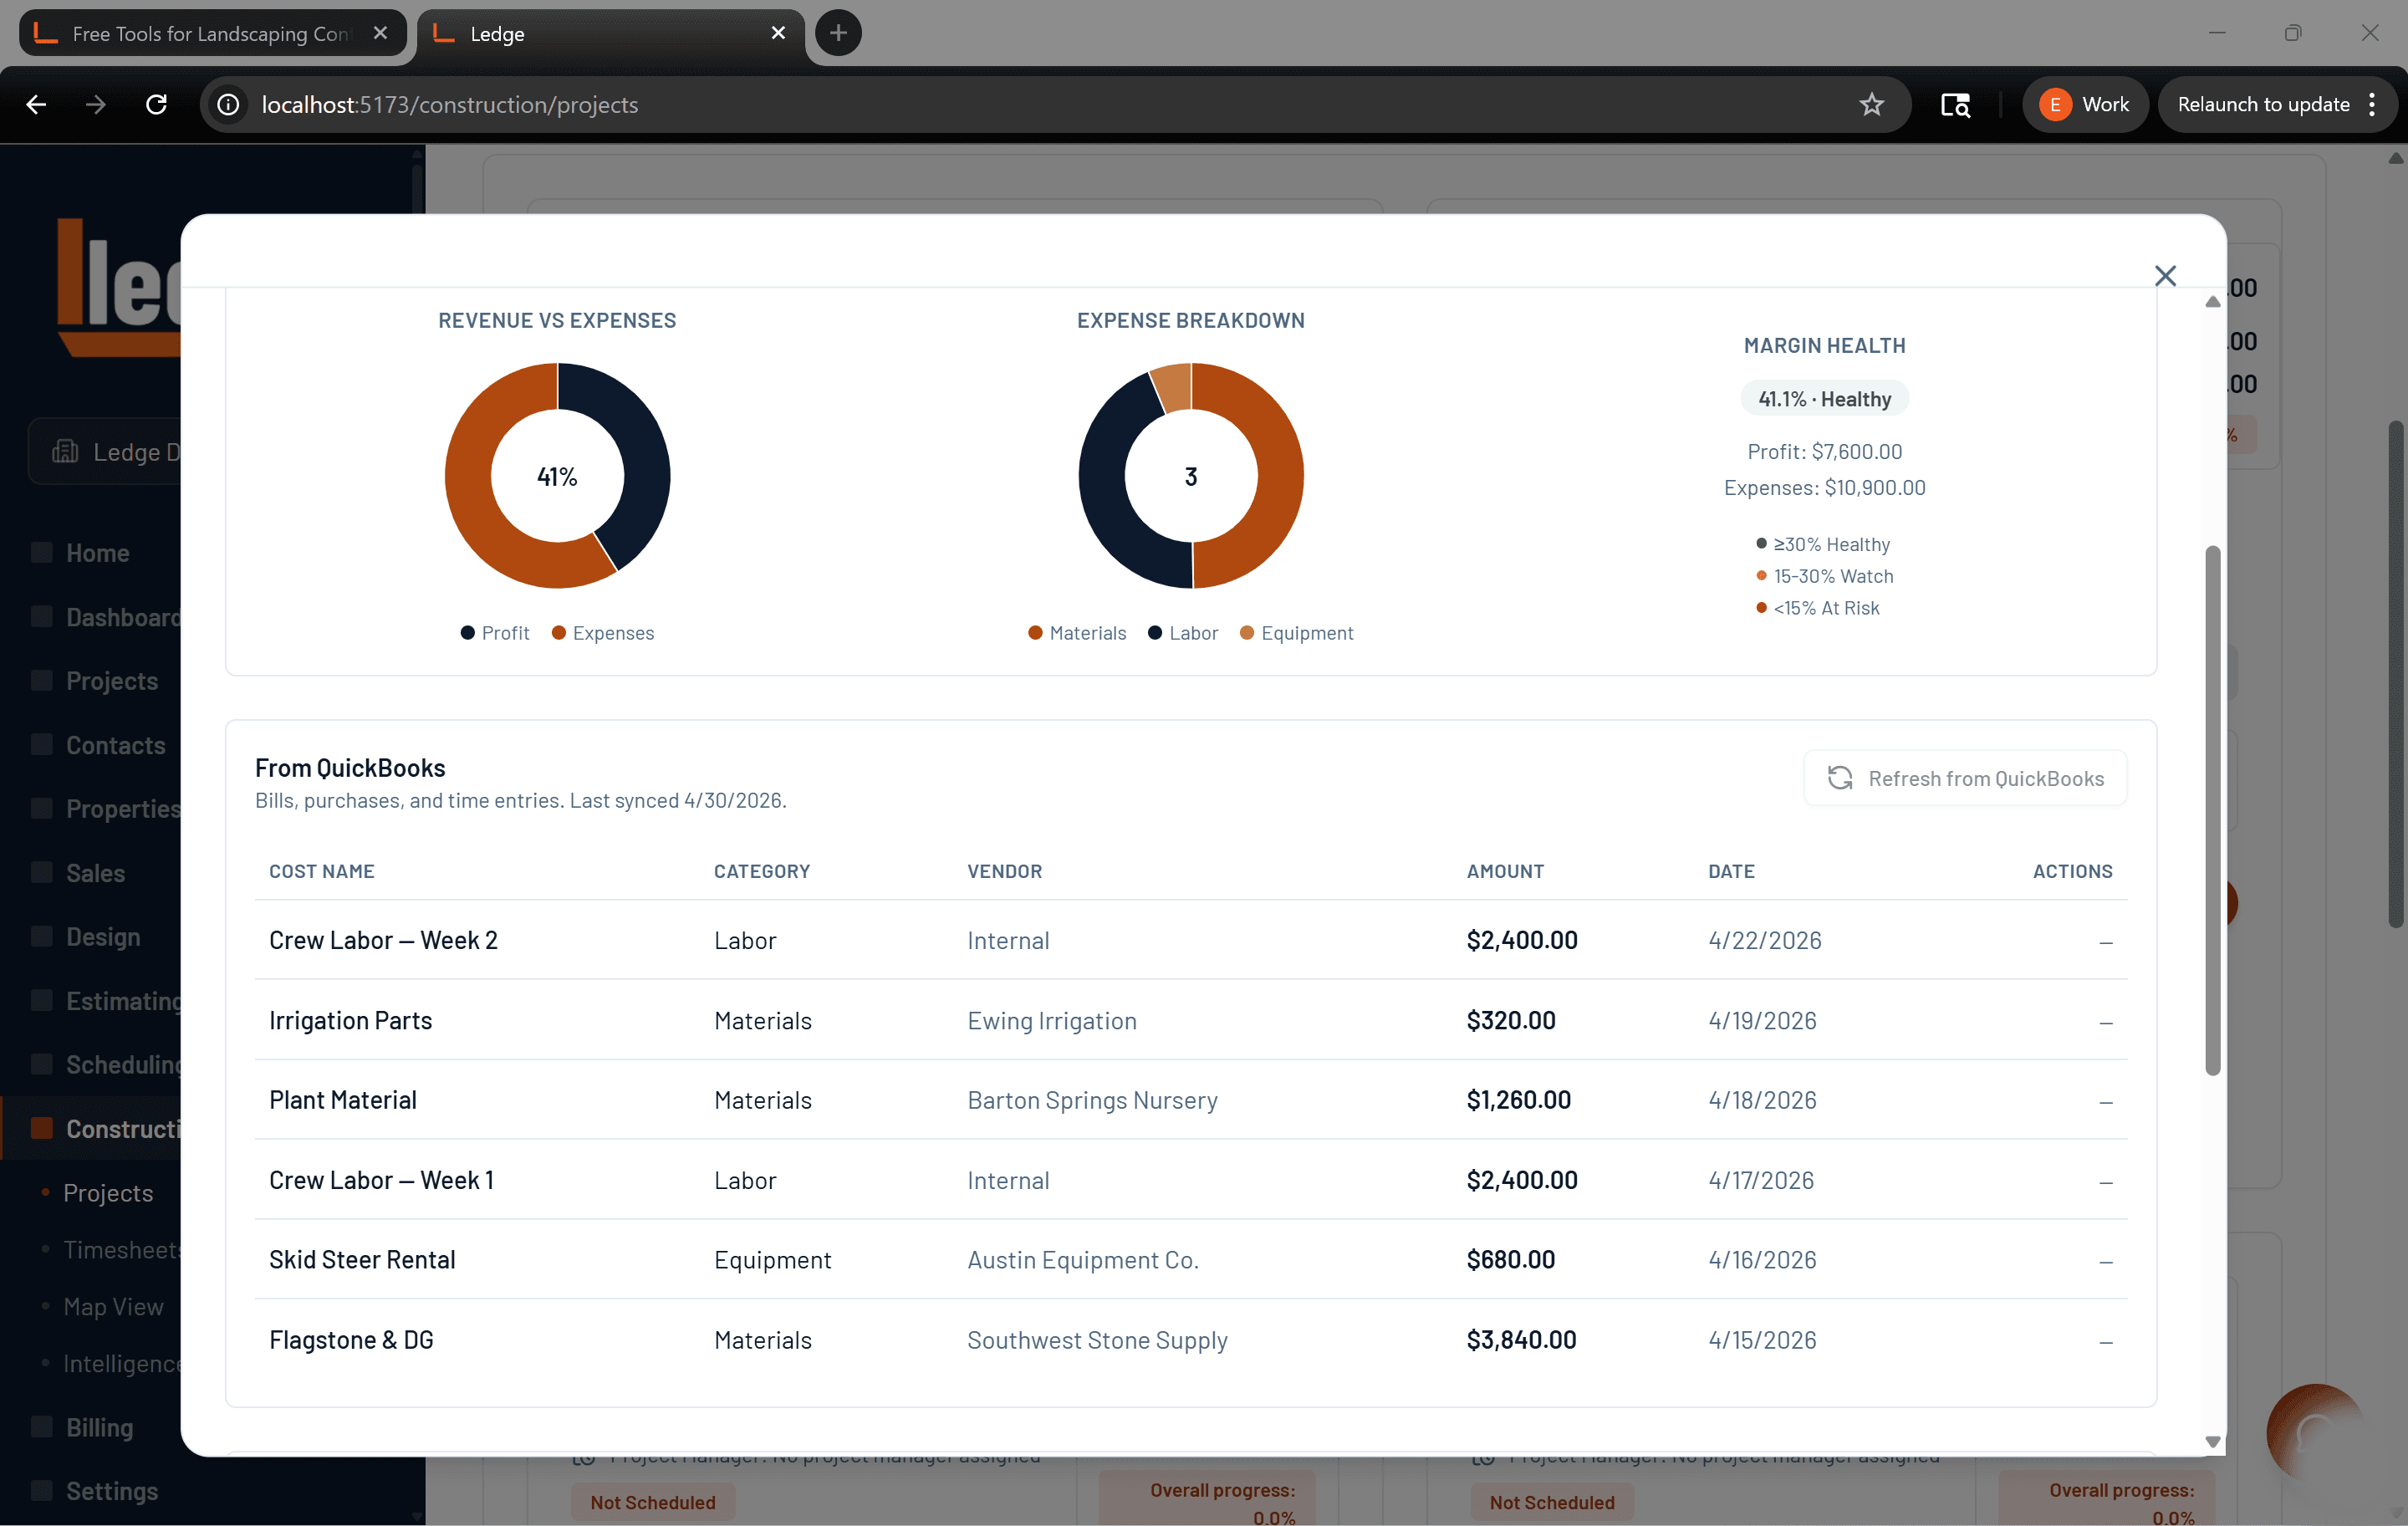Screen dimensions: 2408x1526
Task: Click the address bar URL
Action: [x=449, y=104]
